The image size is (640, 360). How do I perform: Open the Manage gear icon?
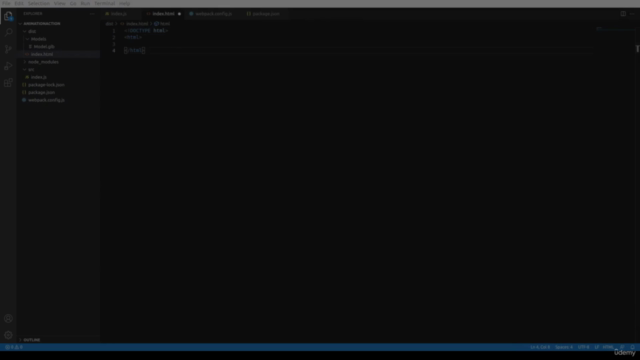(x=8, y=335)
